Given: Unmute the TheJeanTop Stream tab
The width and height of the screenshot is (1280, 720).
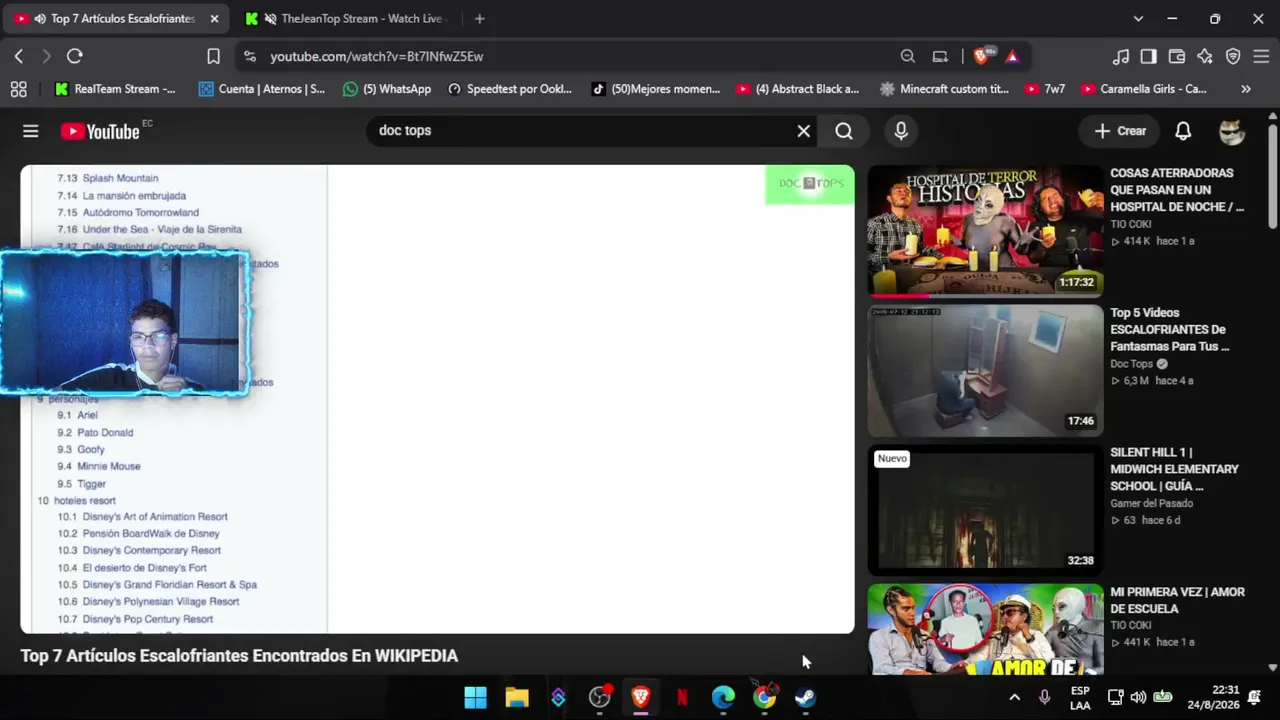Looking at the screenshot, I should 270,18.
